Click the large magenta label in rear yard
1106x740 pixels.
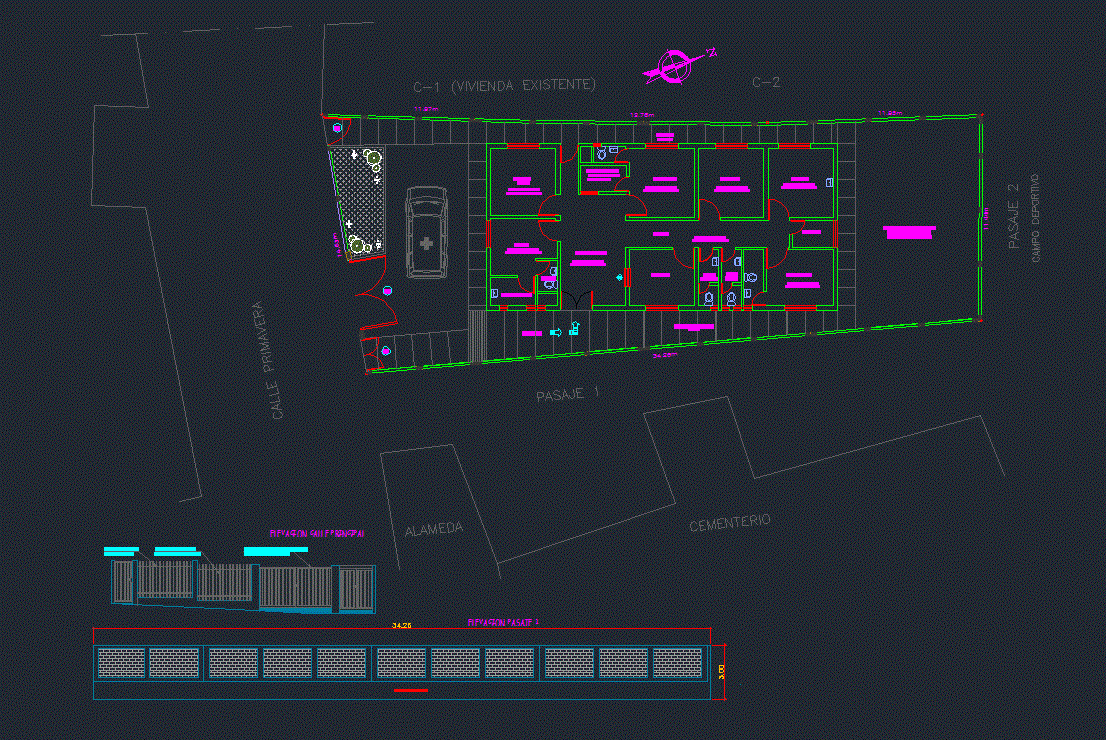(910, 232)
